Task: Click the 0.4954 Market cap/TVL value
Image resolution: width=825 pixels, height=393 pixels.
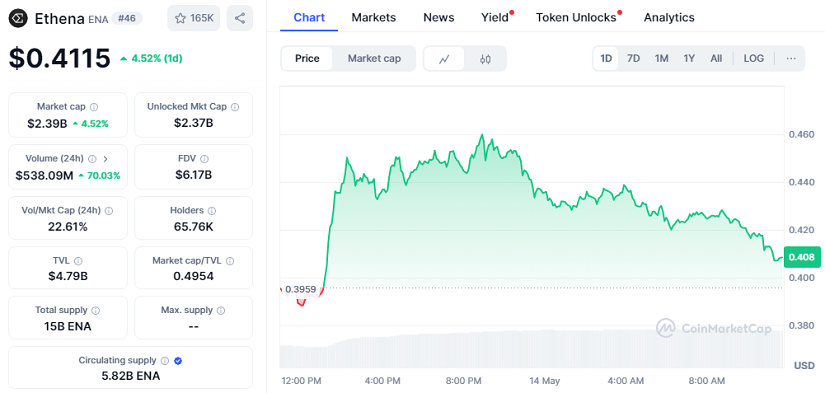Action: click(194, 276)
